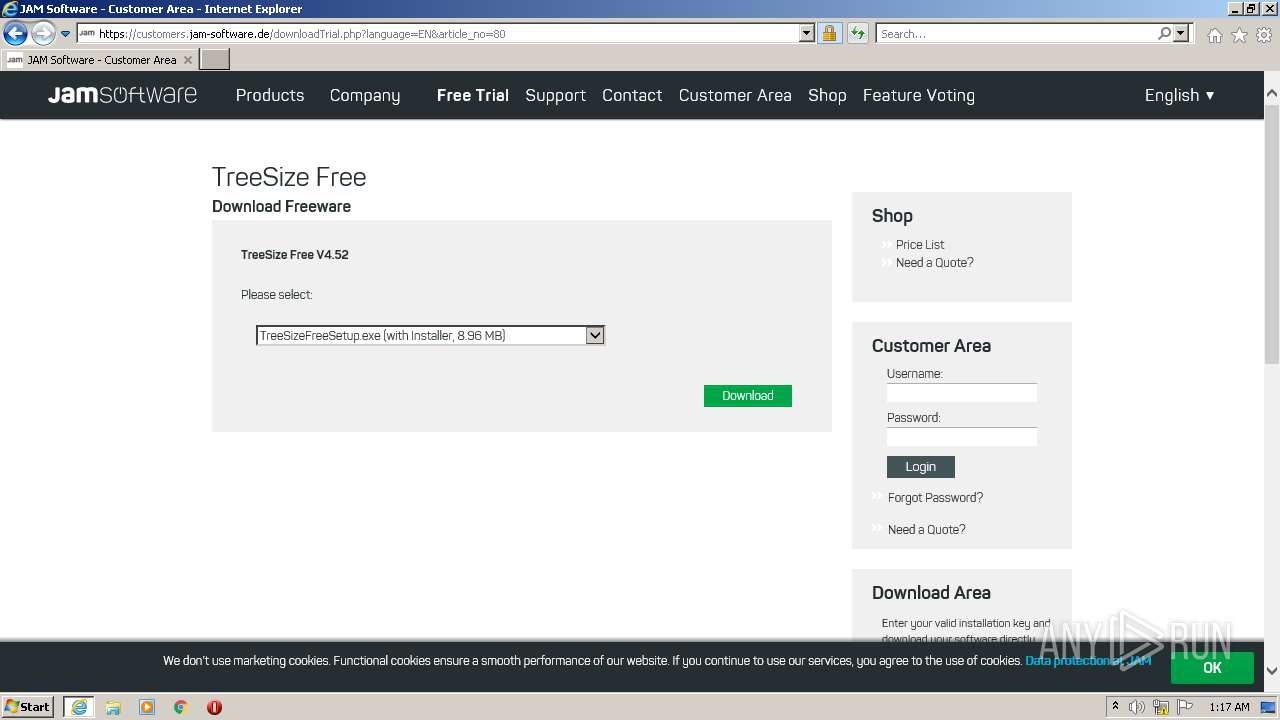Open the Price List link
1280x720 pixels.
click(x=920, y=244)
